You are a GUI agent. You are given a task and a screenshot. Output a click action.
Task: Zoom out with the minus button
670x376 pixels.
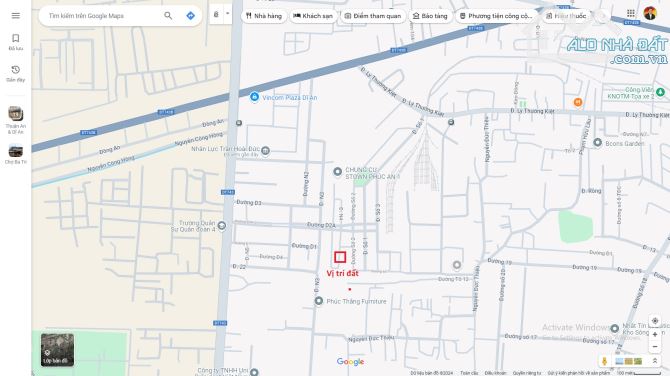pos(655,347)
